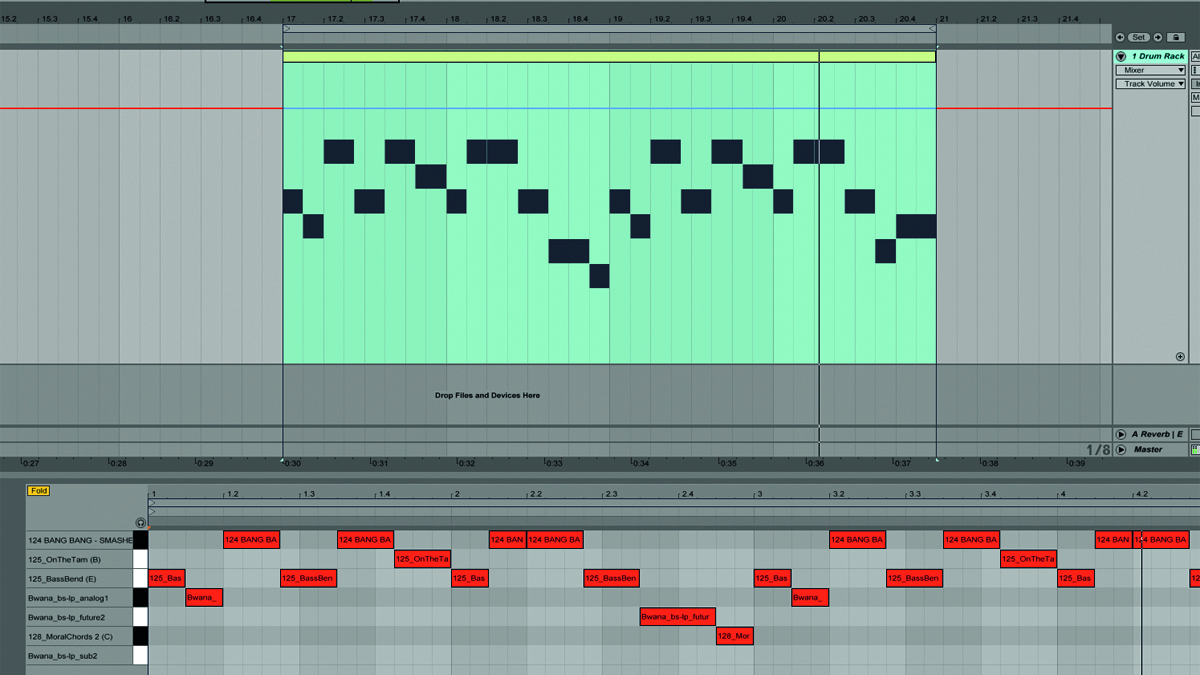The height and width of the screenshot is (675, 1200).
Task: Select 125_BassBen note near beat 3.3
Action: [x=915, y=578]
